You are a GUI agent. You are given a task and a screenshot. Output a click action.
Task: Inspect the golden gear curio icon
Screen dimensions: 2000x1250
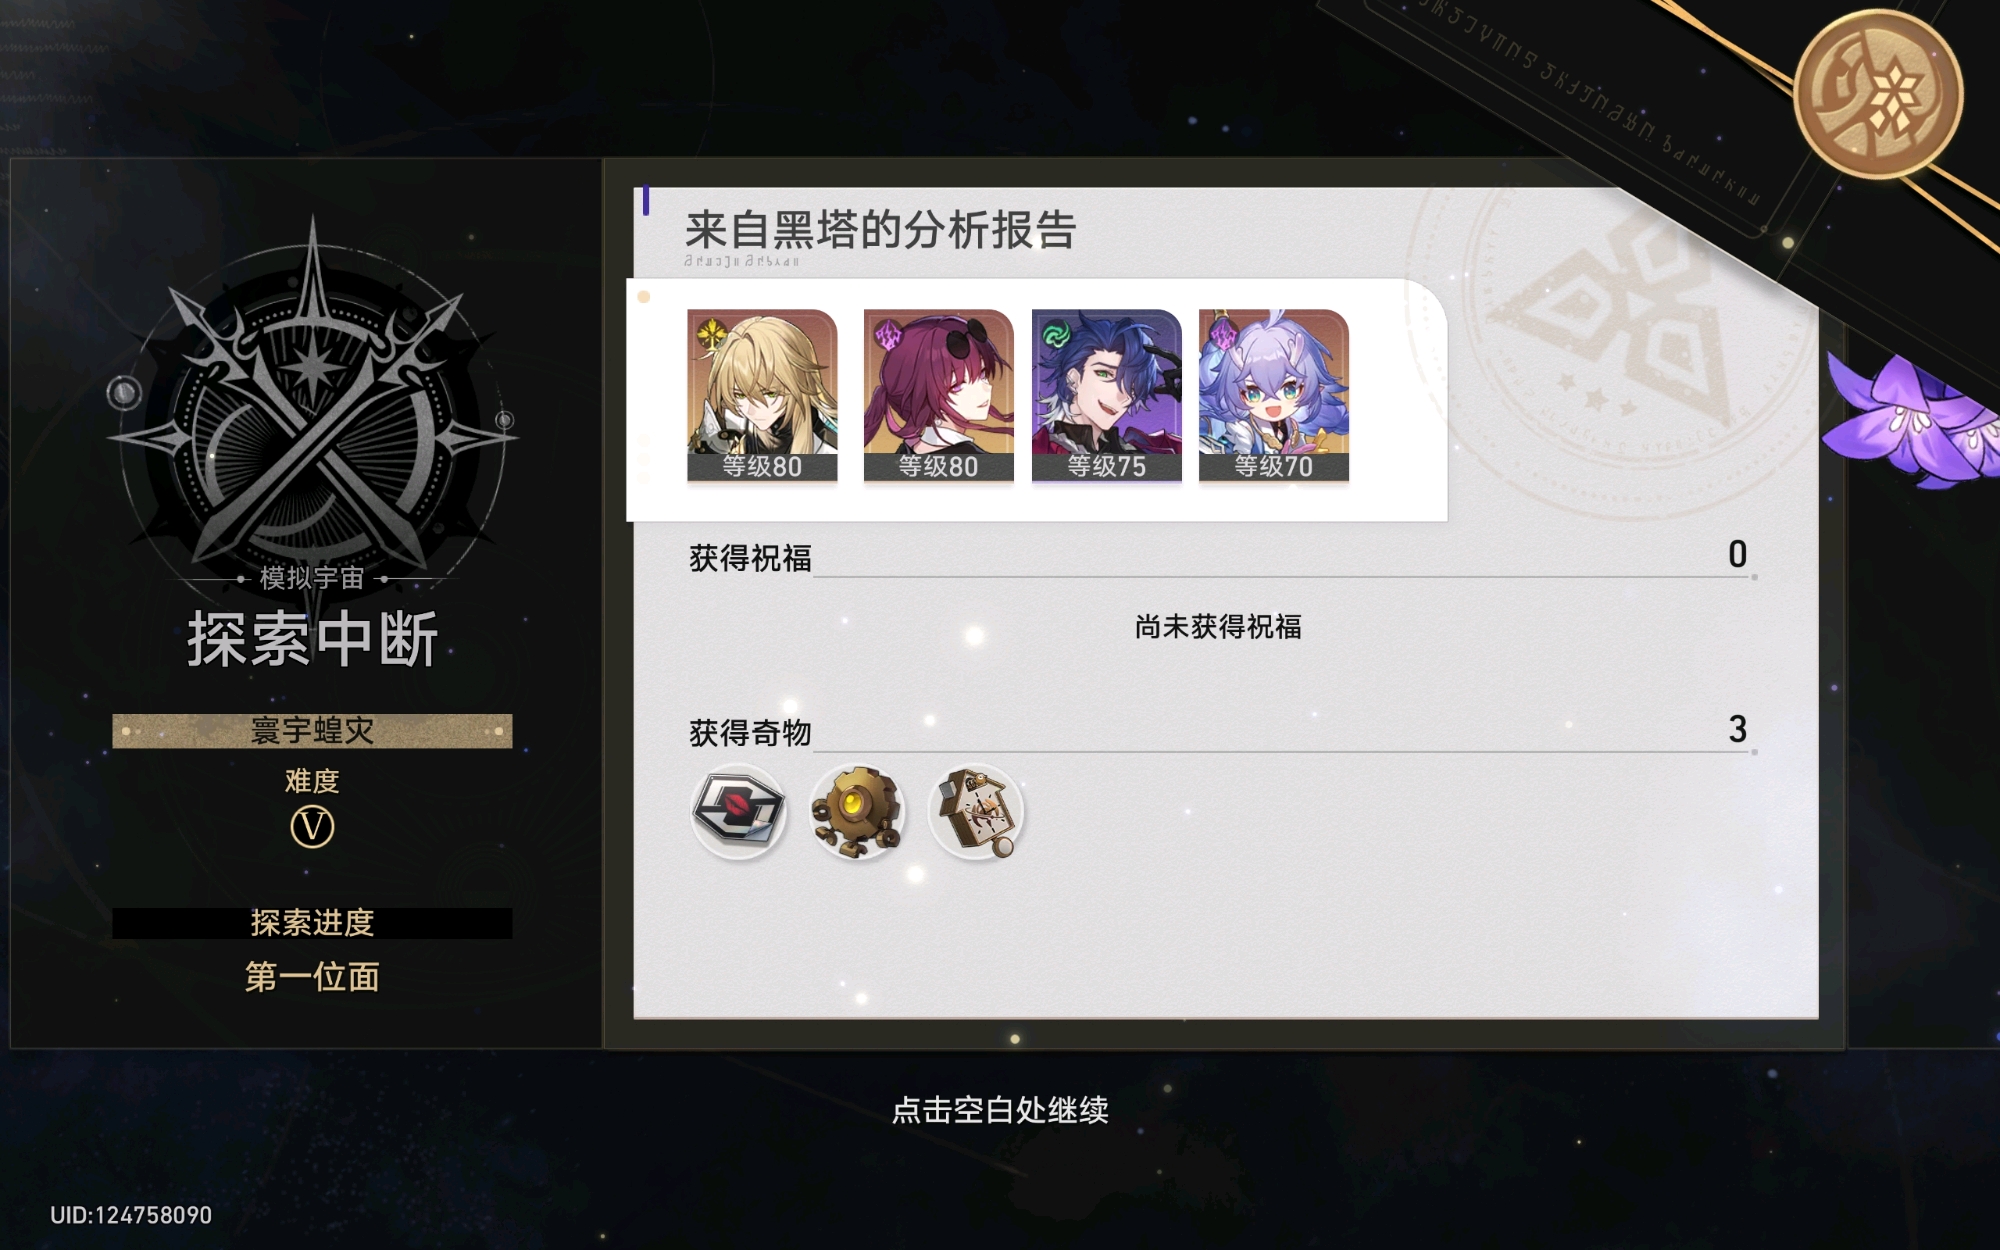pyautogui.click(x=857, y=811)
